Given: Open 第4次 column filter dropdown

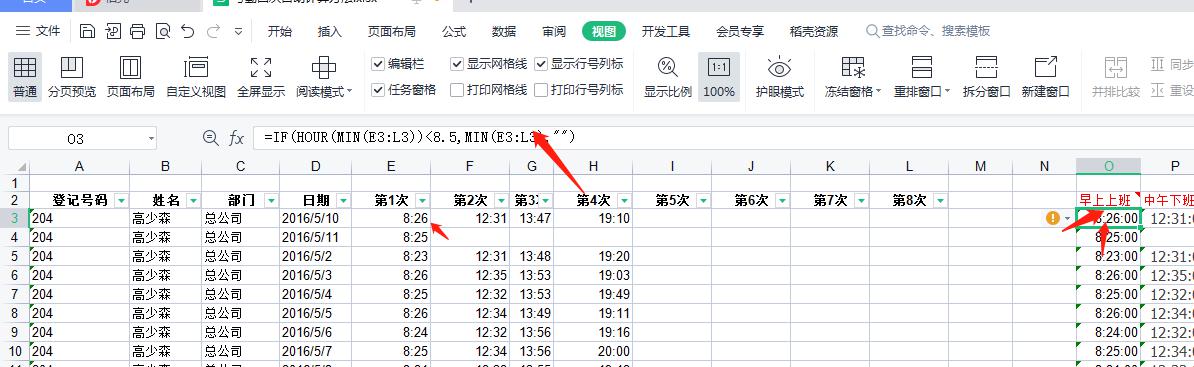Looking at the screenshot, I should point(624,200).
